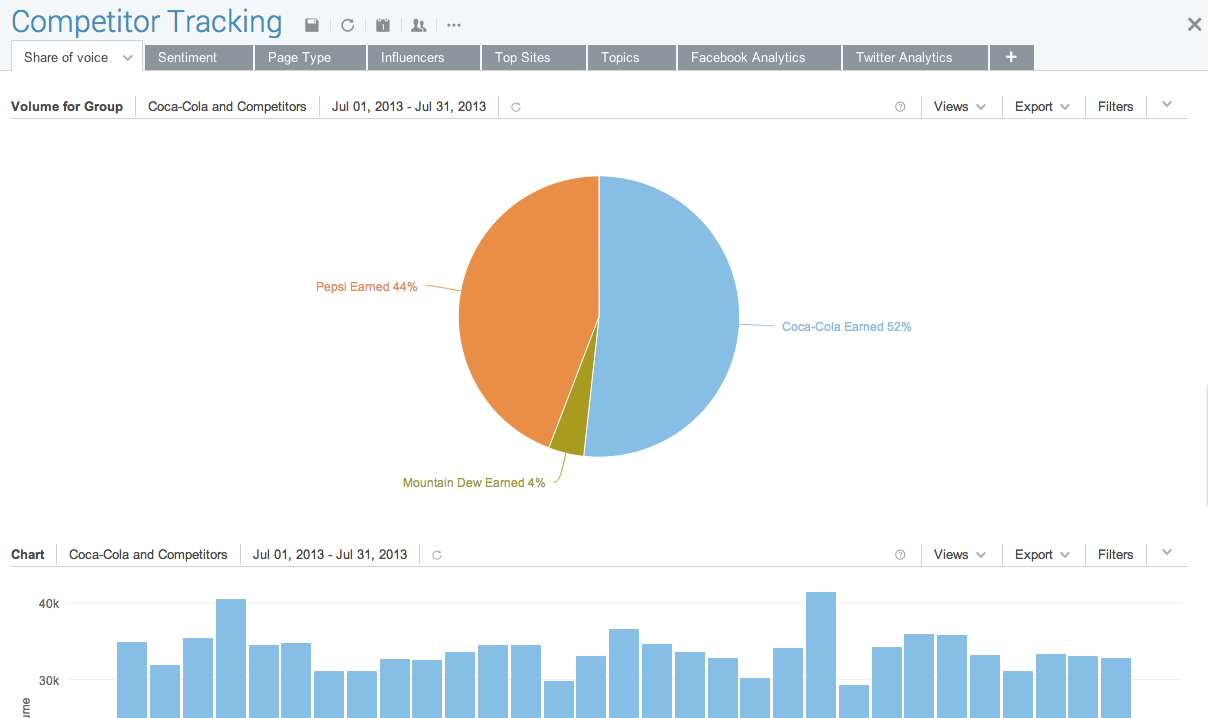The width and height of the screenshot is (1208, 718).
Task: Expand the chevron after Filters in Volume panel
Action: coord(1167,105)
